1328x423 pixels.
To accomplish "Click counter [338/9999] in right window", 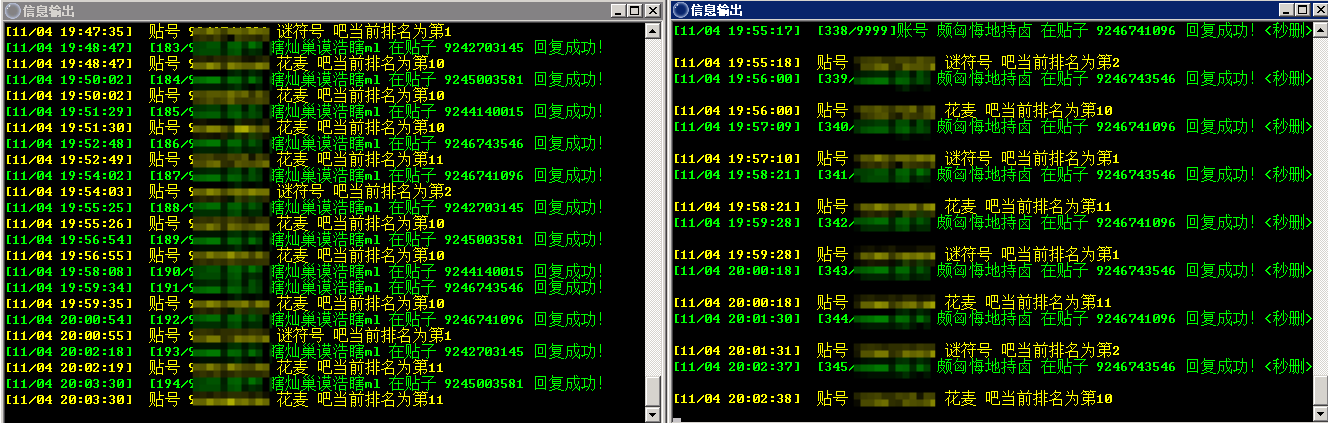I will pos(857,31).
